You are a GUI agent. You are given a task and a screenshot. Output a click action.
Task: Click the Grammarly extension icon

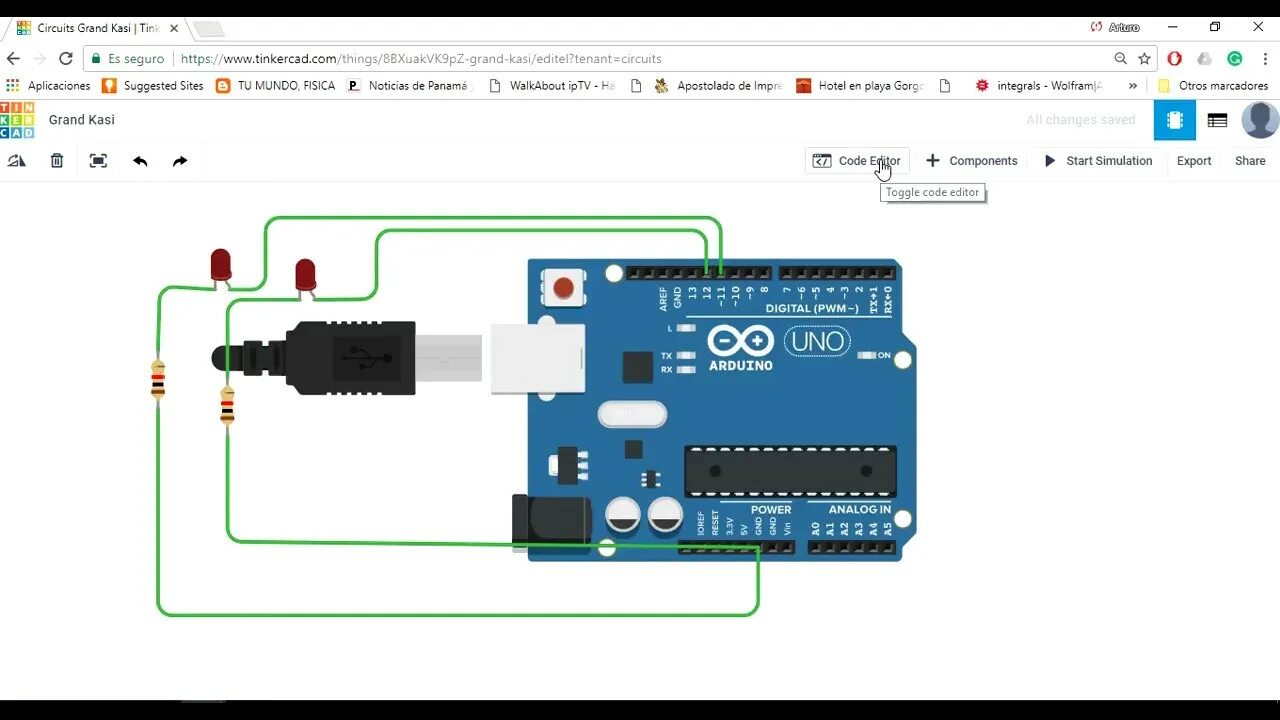pyautogui.click(x=1235, y=58)
